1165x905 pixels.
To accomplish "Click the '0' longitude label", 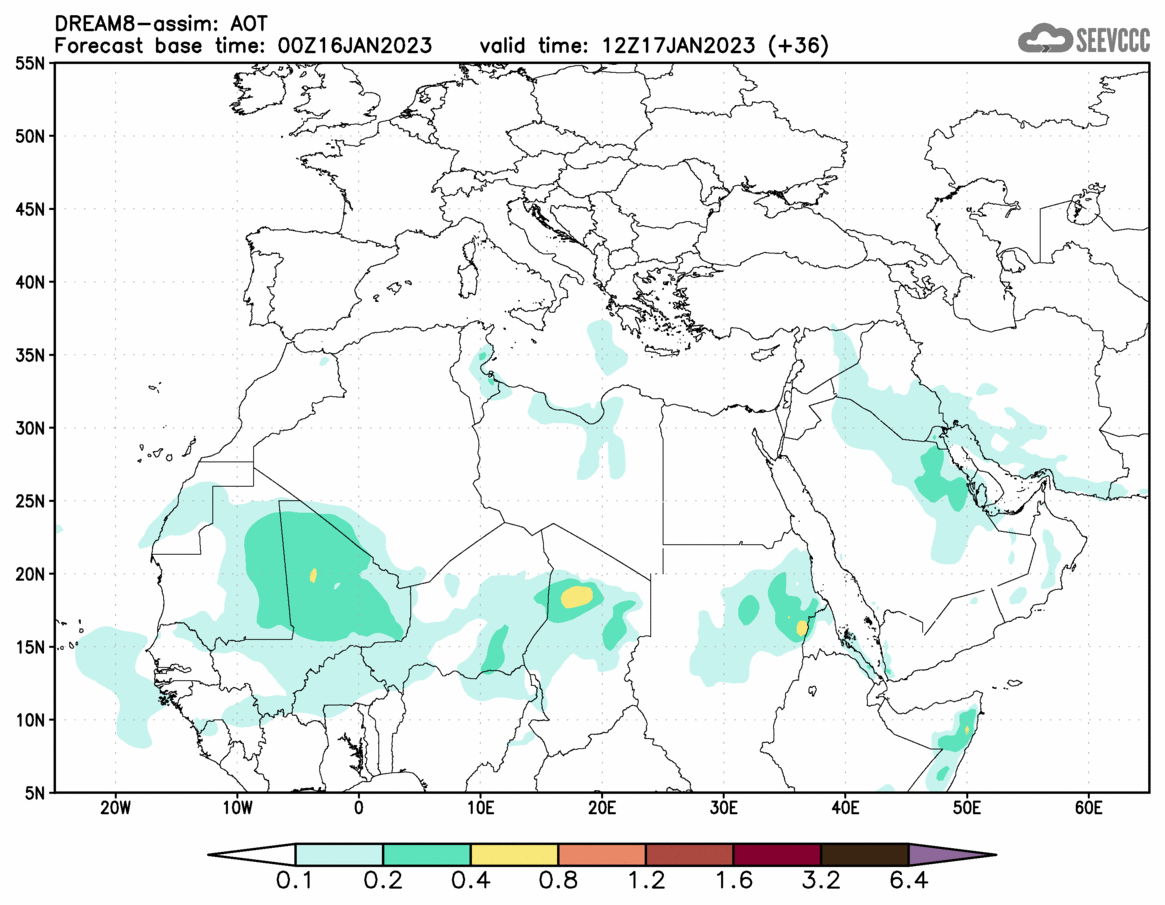I will click(x=359, y=808).
